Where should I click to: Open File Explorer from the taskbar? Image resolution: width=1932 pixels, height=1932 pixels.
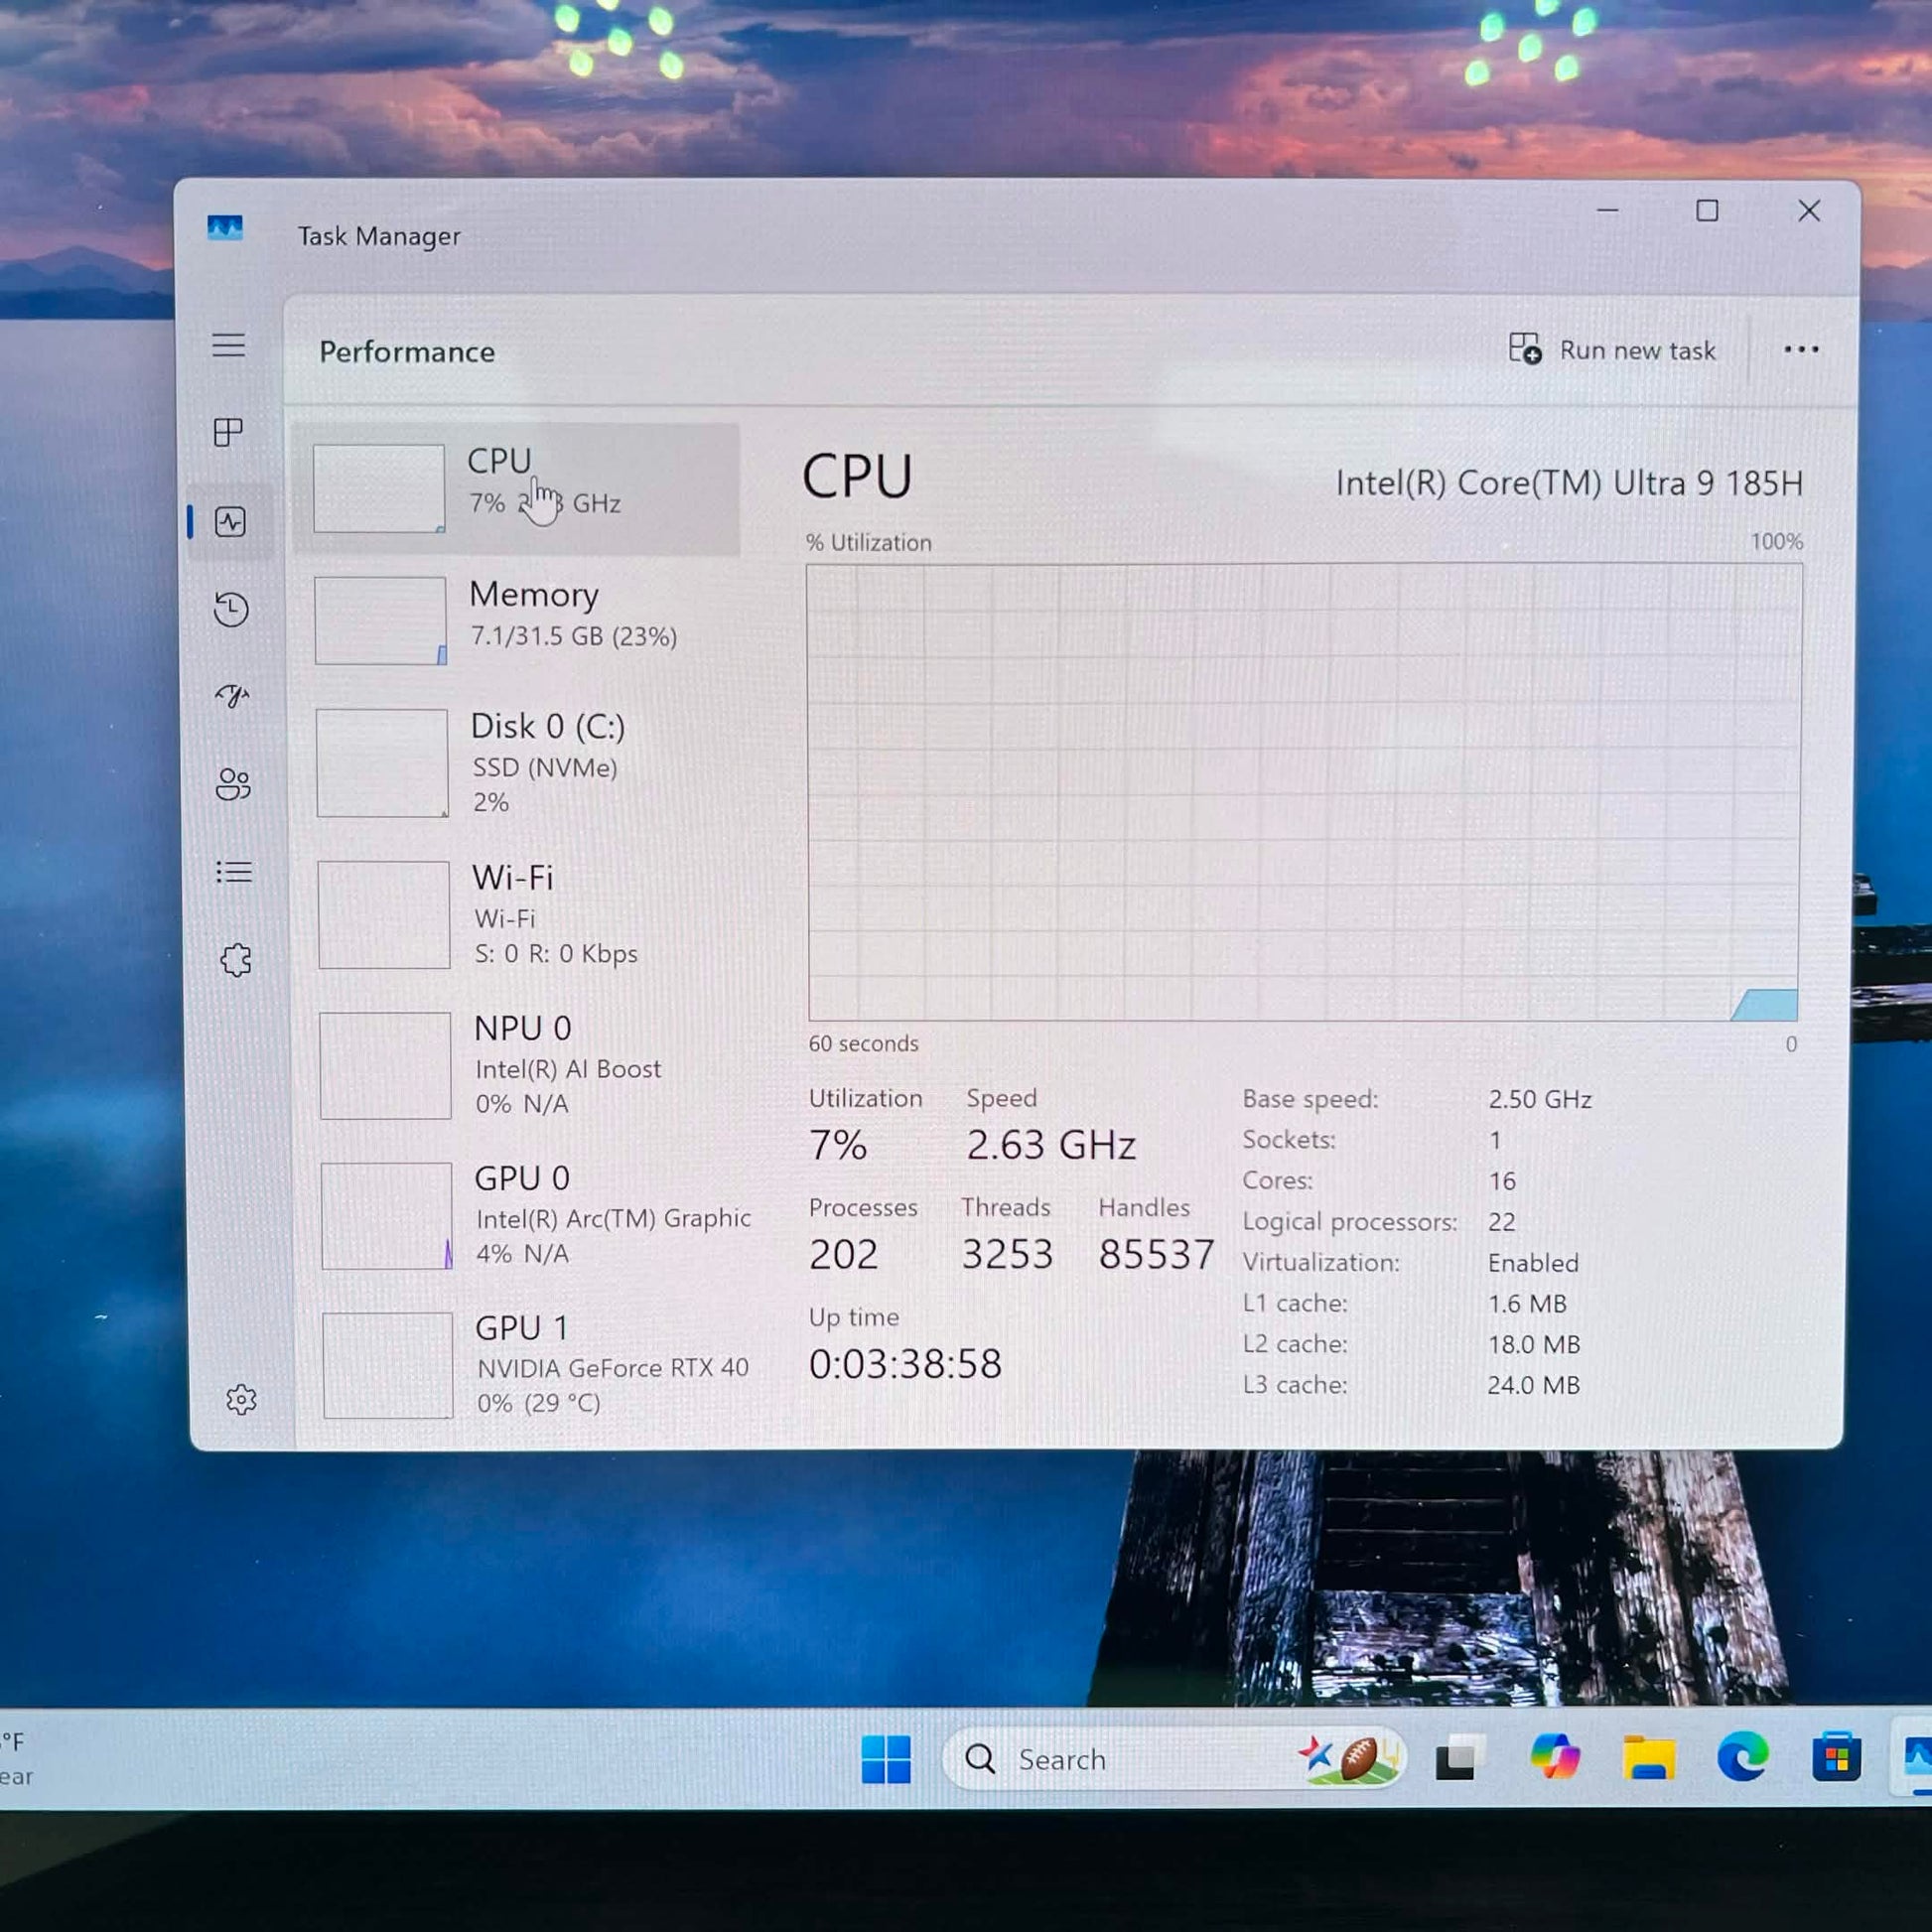[1649, 1757]
